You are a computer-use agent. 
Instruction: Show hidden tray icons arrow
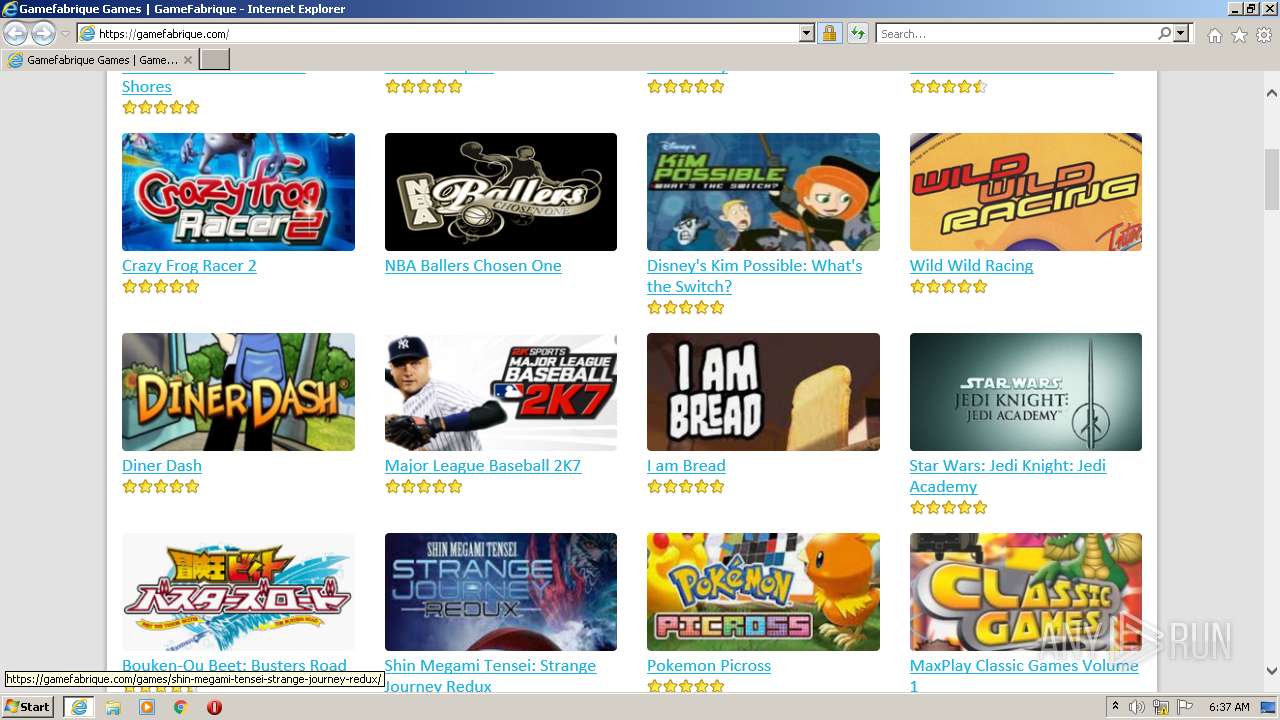(1116, 707)
